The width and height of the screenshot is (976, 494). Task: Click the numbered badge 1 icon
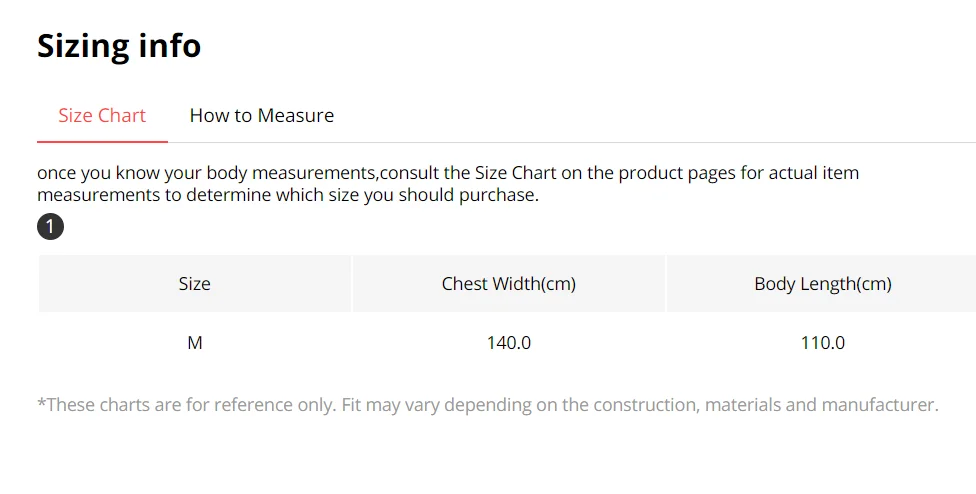[x=50, y=227]
